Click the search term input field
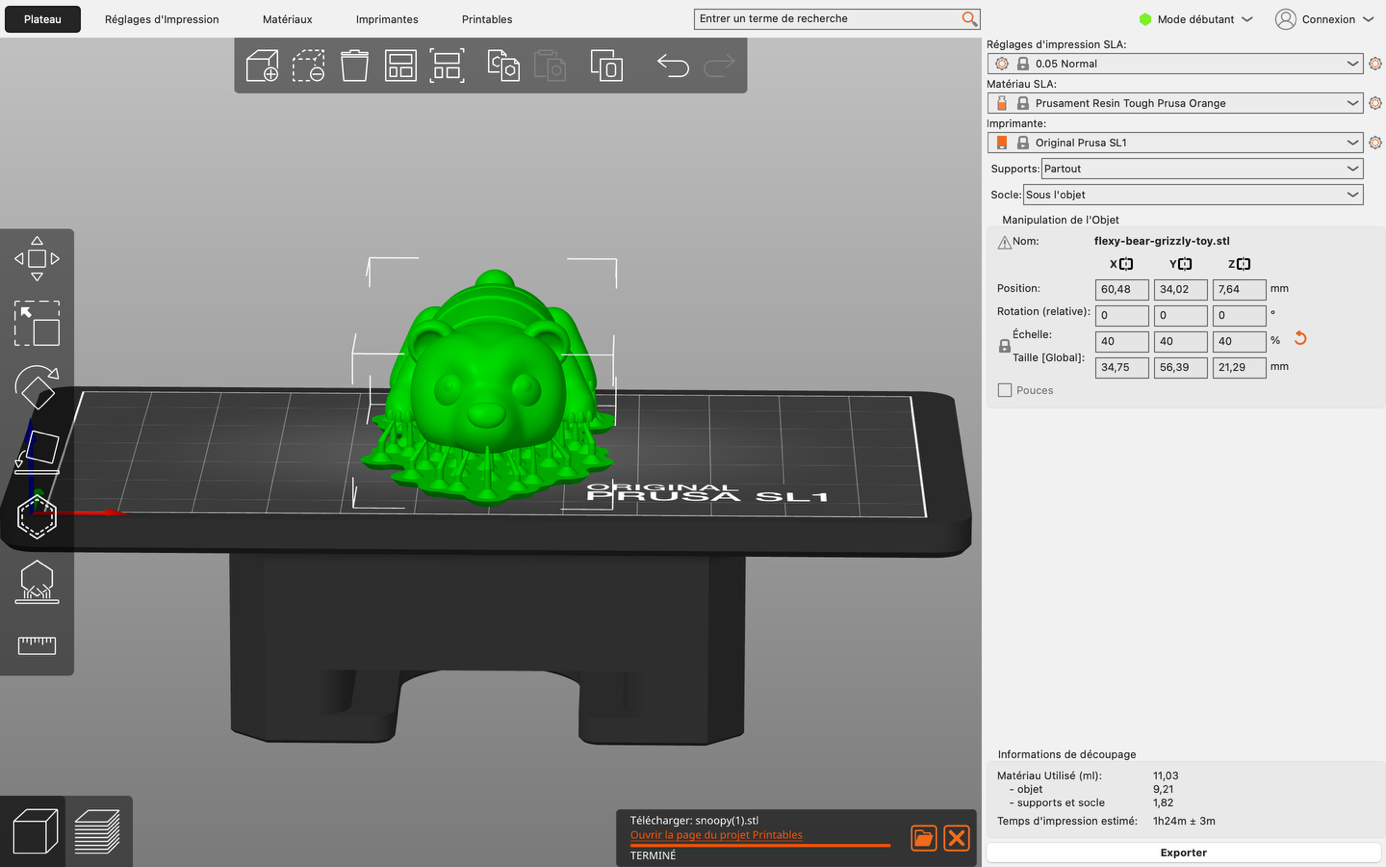The width and height of the screenshot is (1386, 867). [826, 19]
